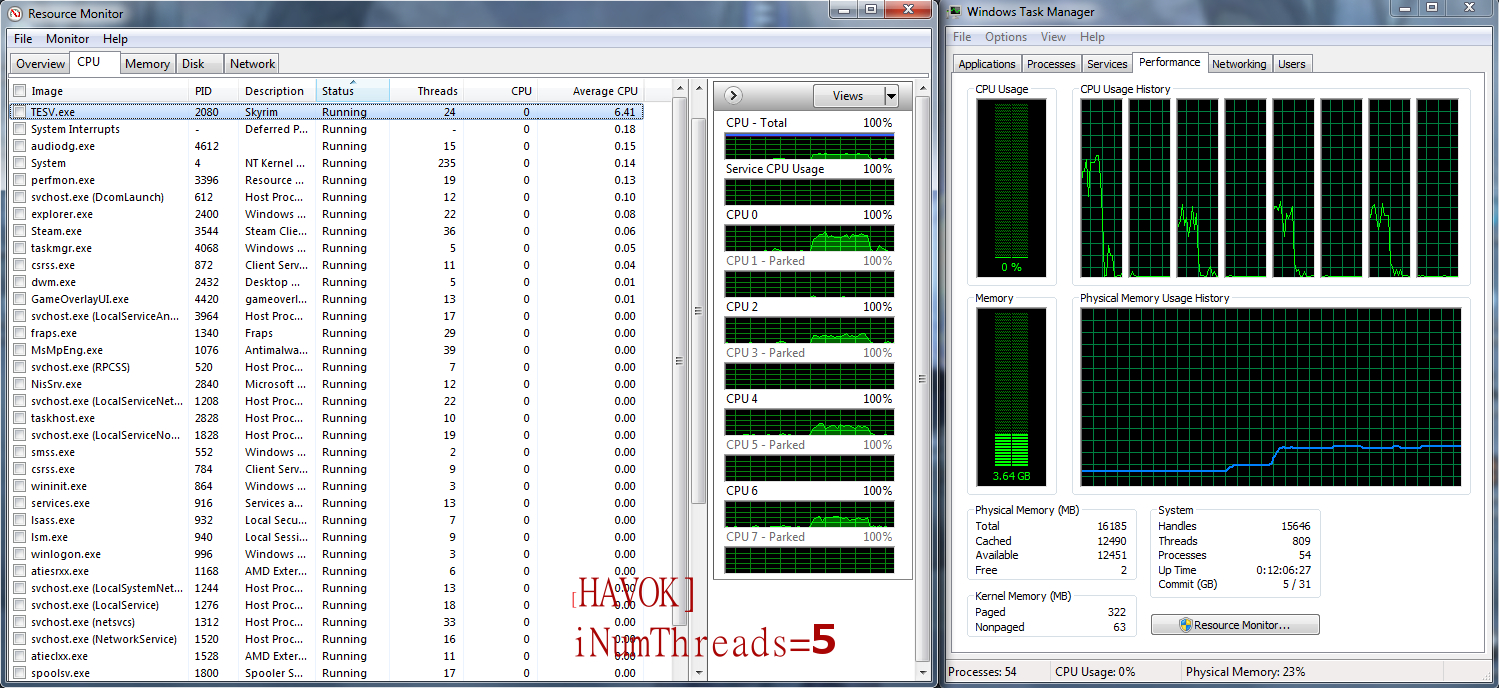The width and height of the screenshot is (1499, 688).
Task: Select the GameOverlayUI.exe row
Action: tap(327, 299)
